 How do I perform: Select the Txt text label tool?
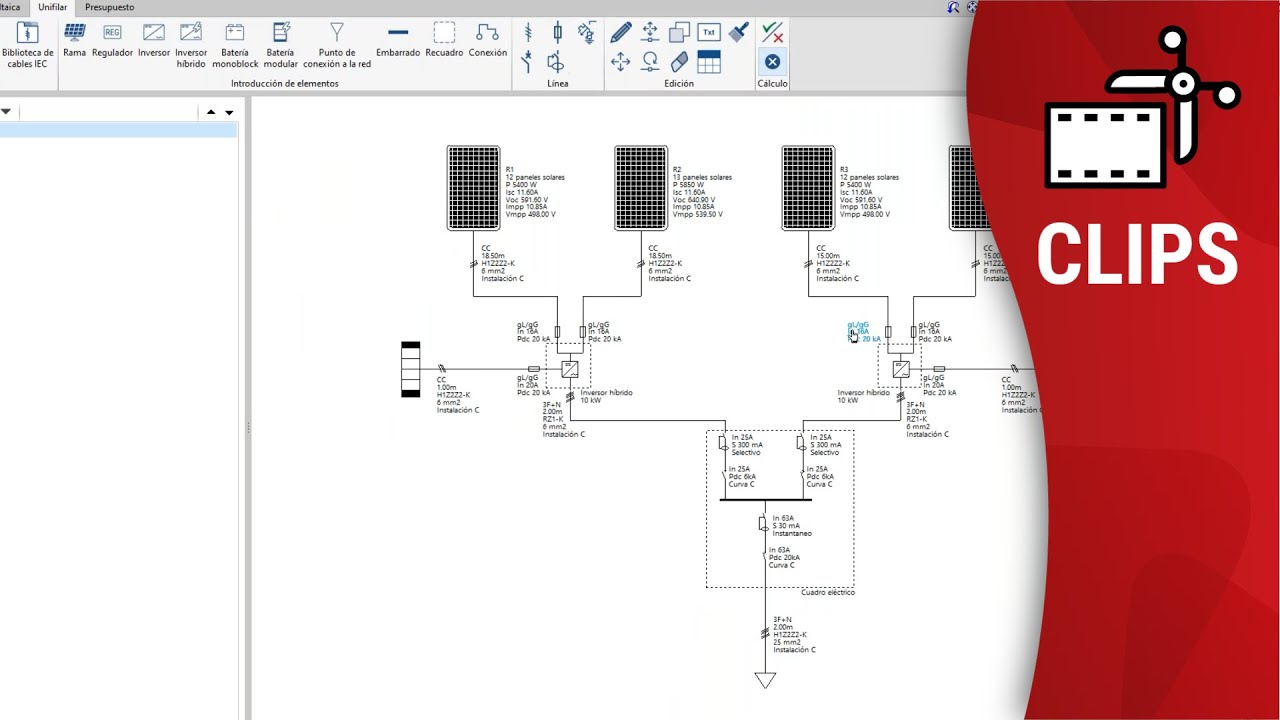[x=709, y=32]
